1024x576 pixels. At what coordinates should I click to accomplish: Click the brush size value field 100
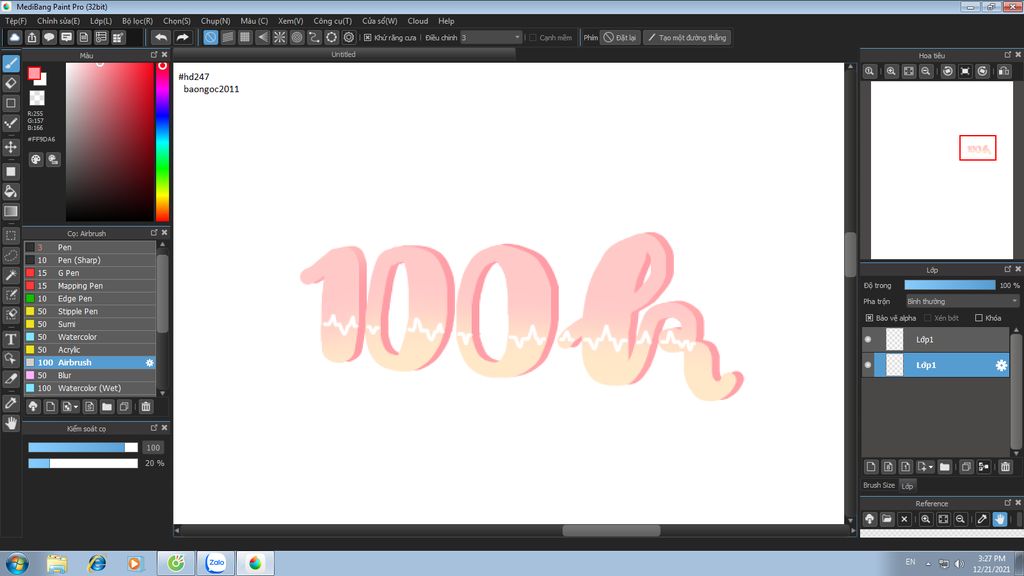(x=153, y=447)
